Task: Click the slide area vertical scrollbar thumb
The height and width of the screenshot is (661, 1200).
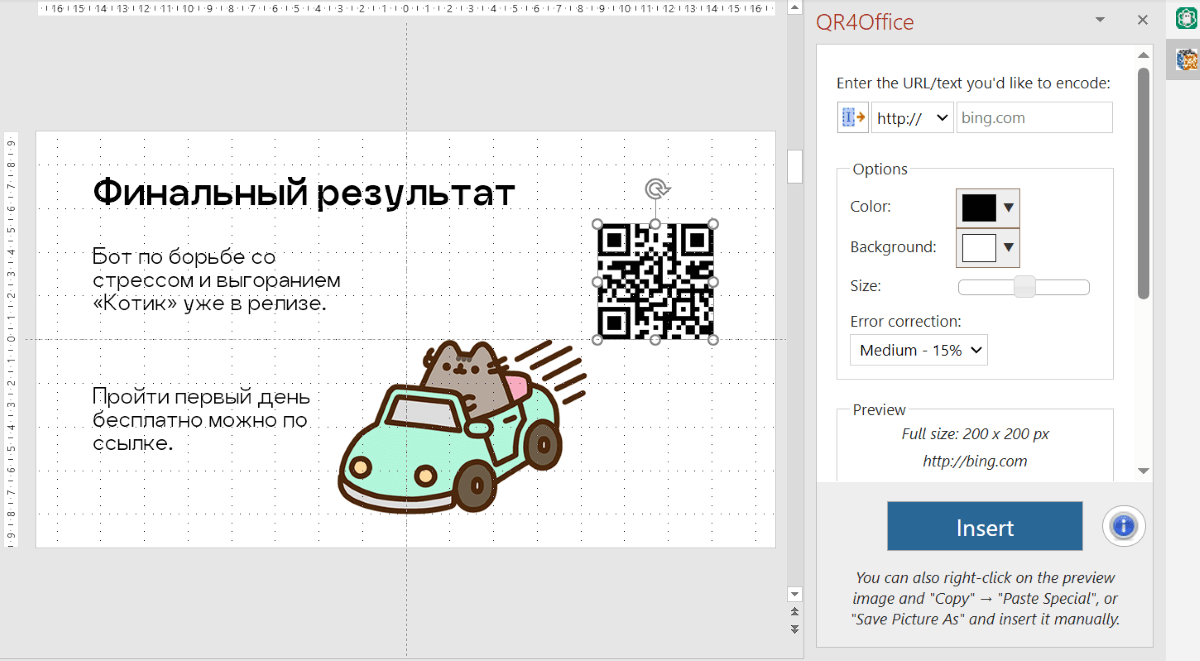Action: click(795, 167)
